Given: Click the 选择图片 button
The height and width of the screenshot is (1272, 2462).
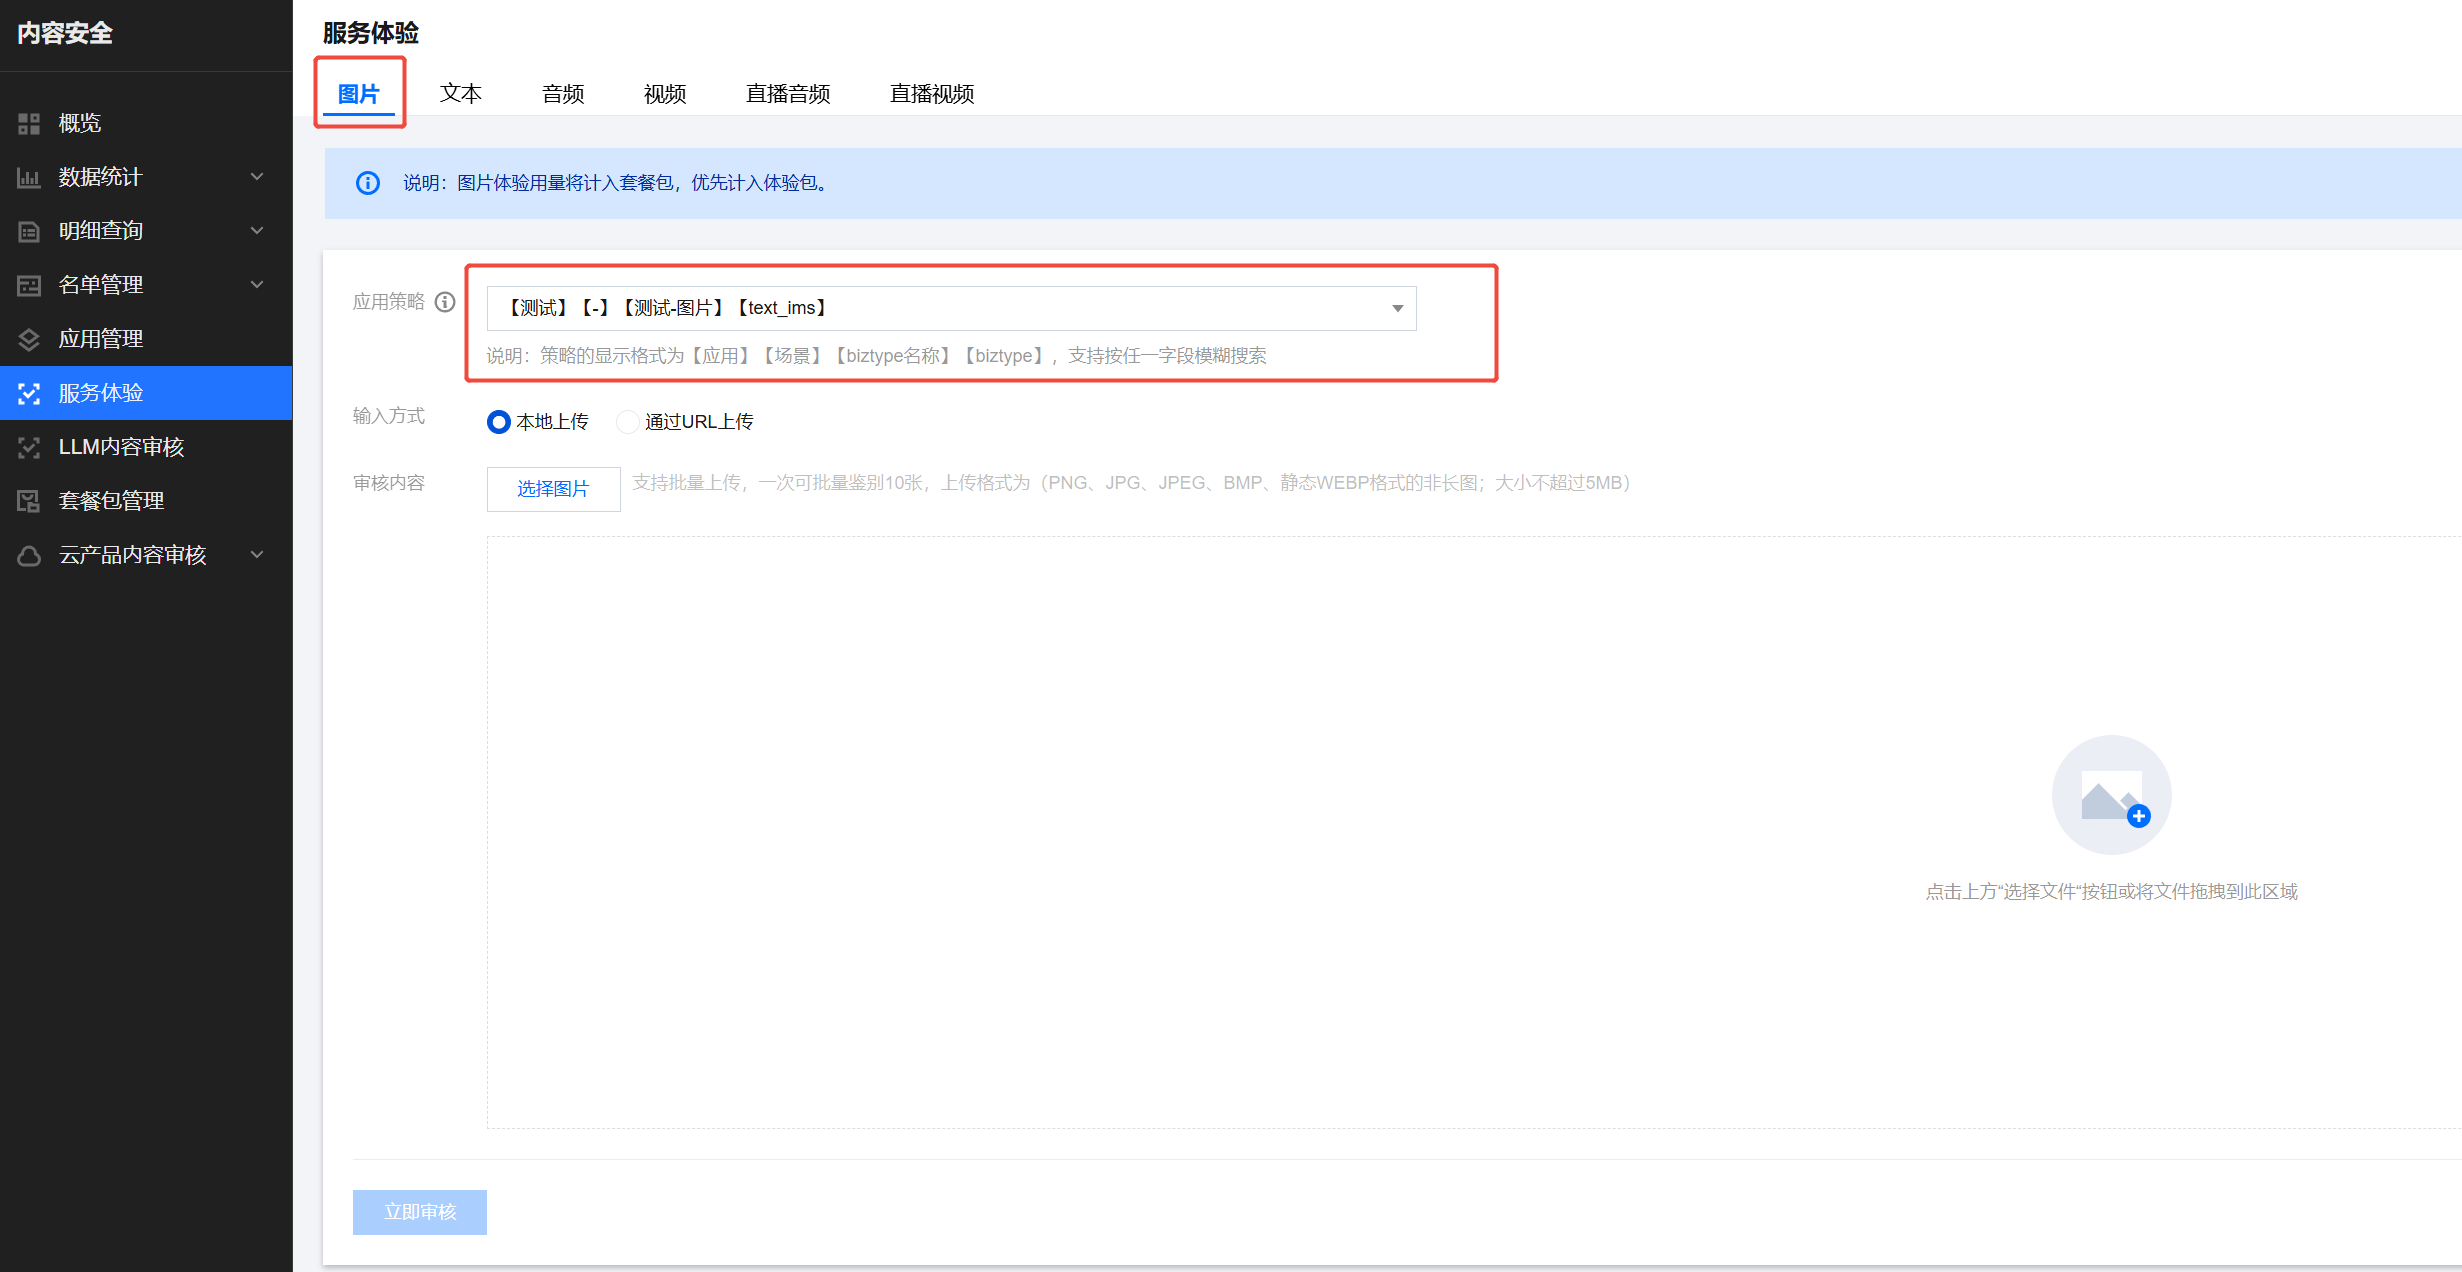Looking at the screenshot, I should point(553,489).
